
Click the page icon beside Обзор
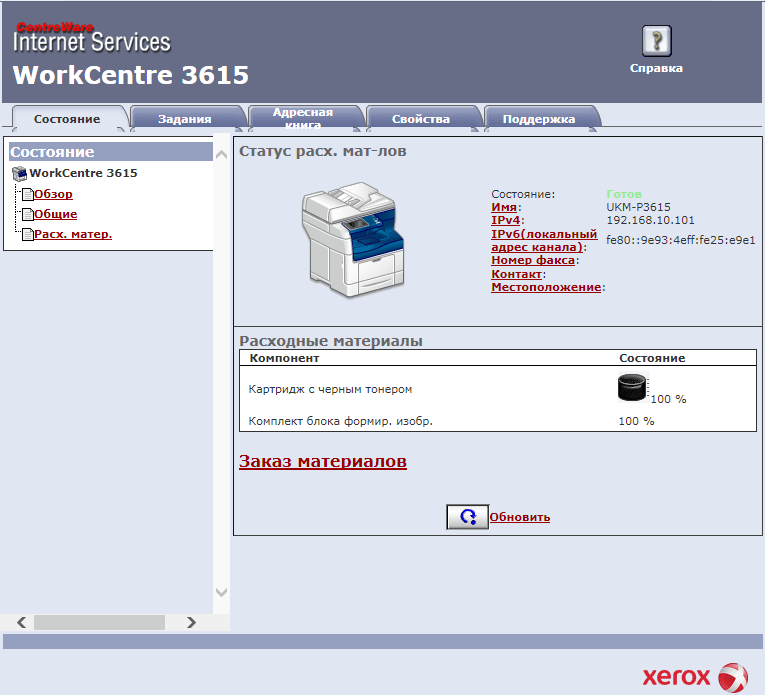coord(28,194)
